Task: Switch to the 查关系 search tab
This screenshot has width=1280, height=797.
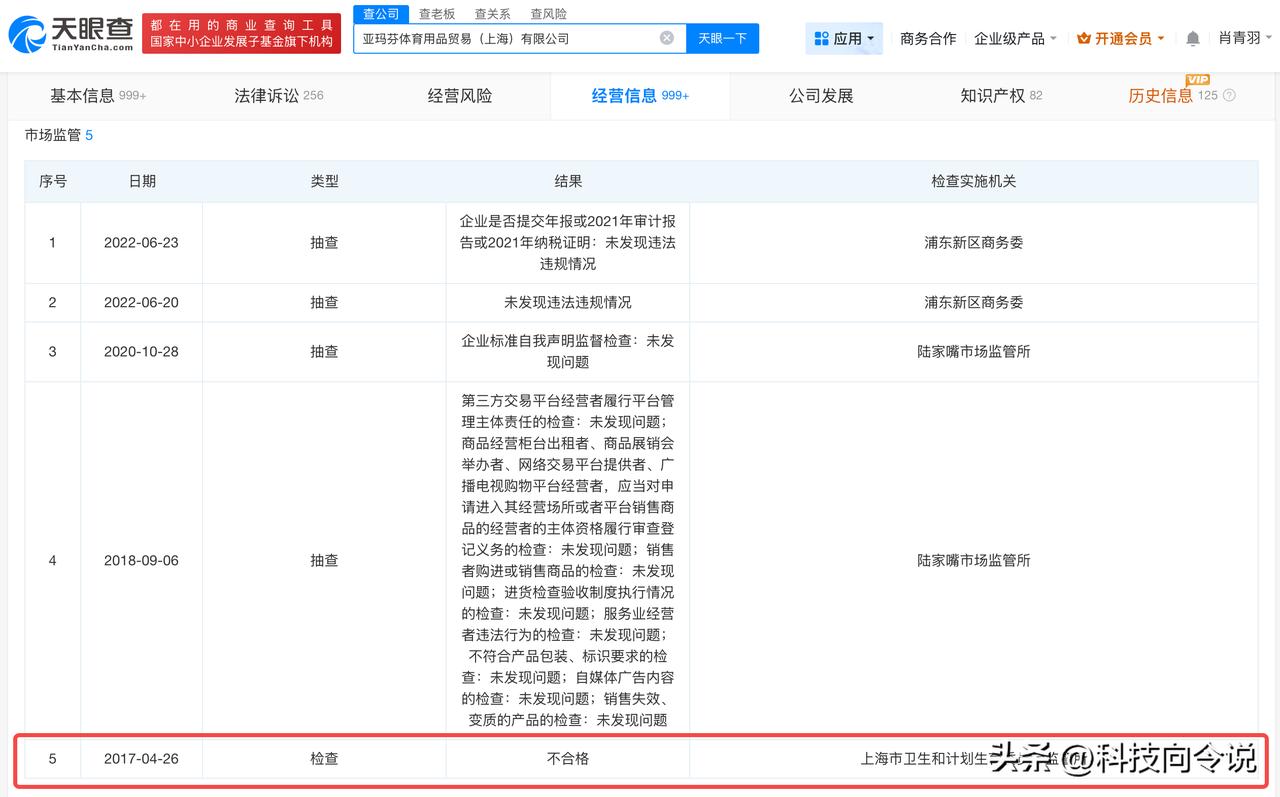Action: 492,14
